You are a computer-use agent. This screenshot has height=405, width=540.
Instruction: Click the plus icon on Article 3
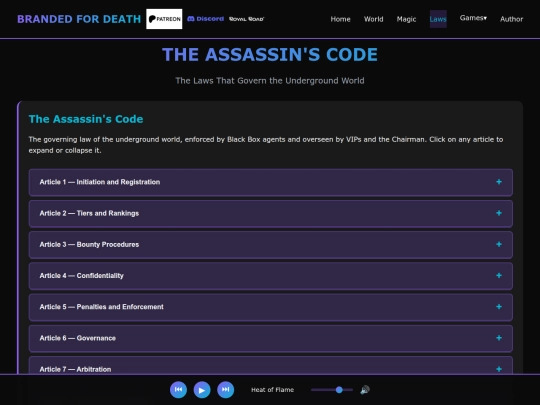[499, 245]
